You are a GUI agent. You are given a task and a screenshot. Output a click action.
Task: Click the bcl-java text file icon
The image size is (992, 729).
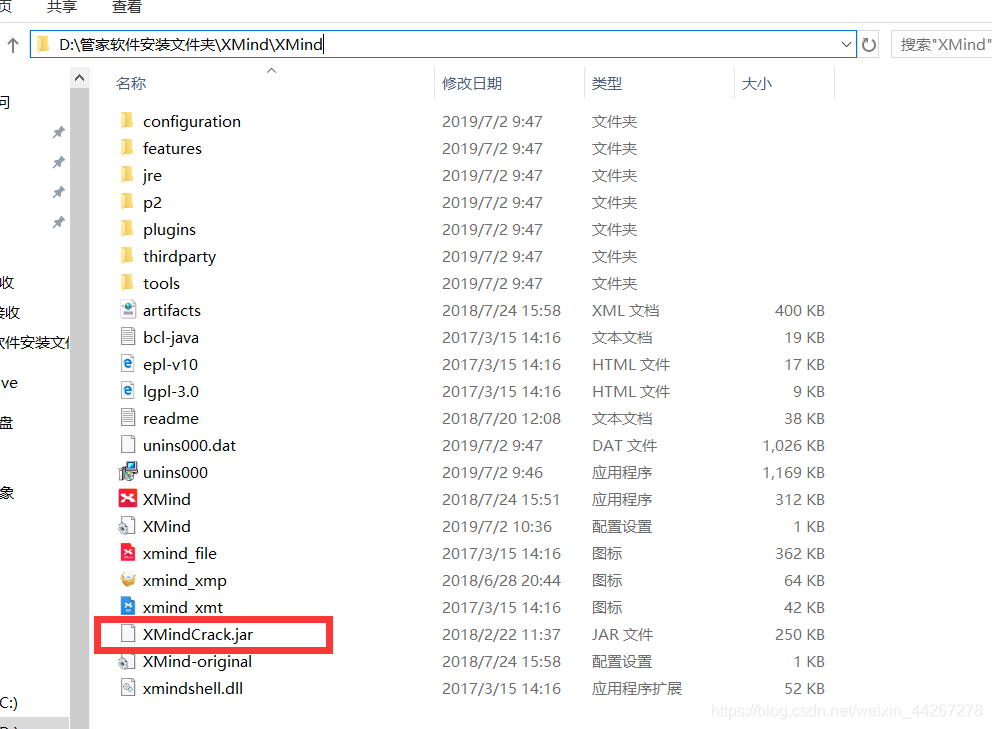[x=128, y=337]
